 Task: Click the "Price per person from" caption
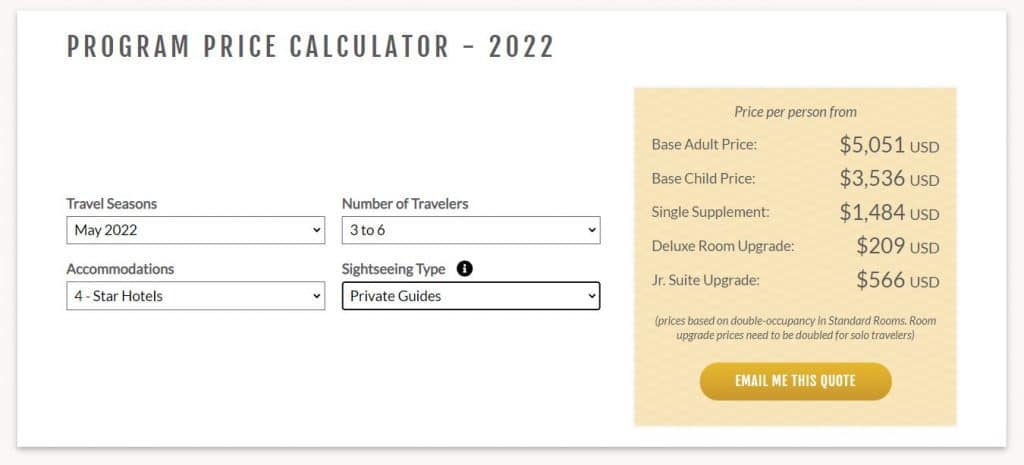coord(795,112)
